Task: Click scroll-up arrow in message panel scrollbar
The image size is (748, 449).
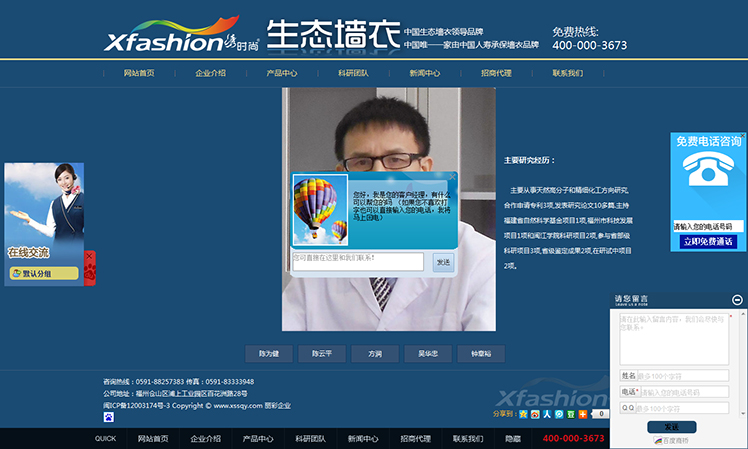Action: (743, 313)
